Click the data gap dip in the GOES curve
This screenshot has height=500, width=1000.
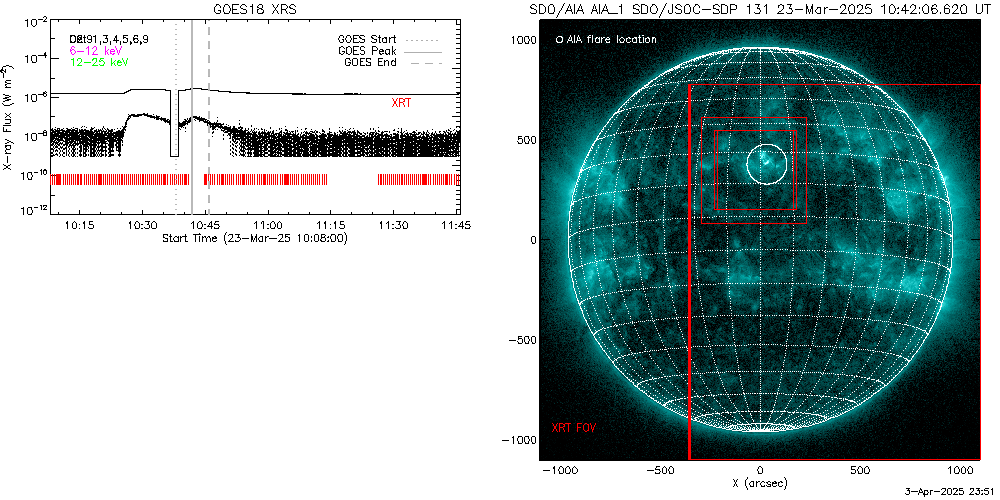[174, 124]
